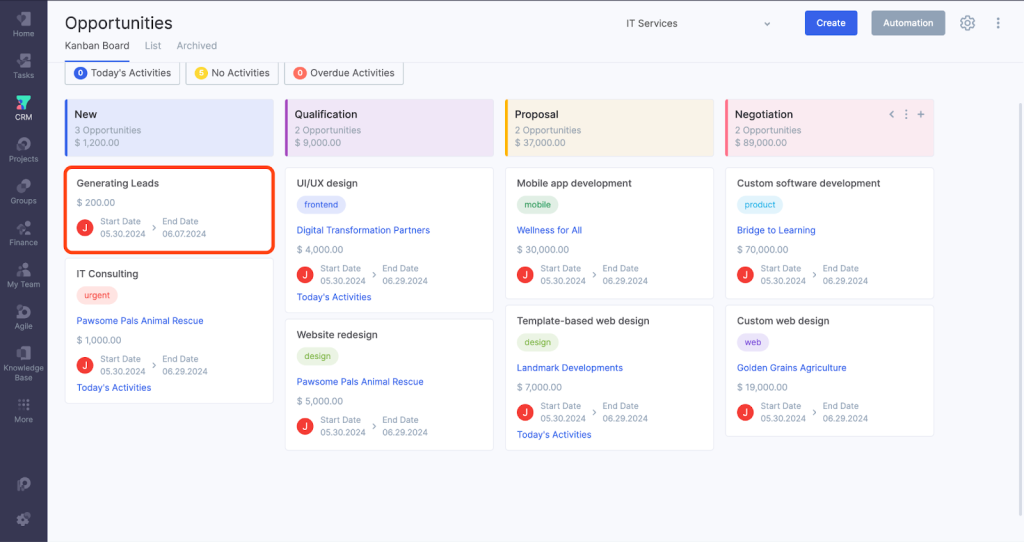Click the settings gear next to Automation

pos(967,23)
